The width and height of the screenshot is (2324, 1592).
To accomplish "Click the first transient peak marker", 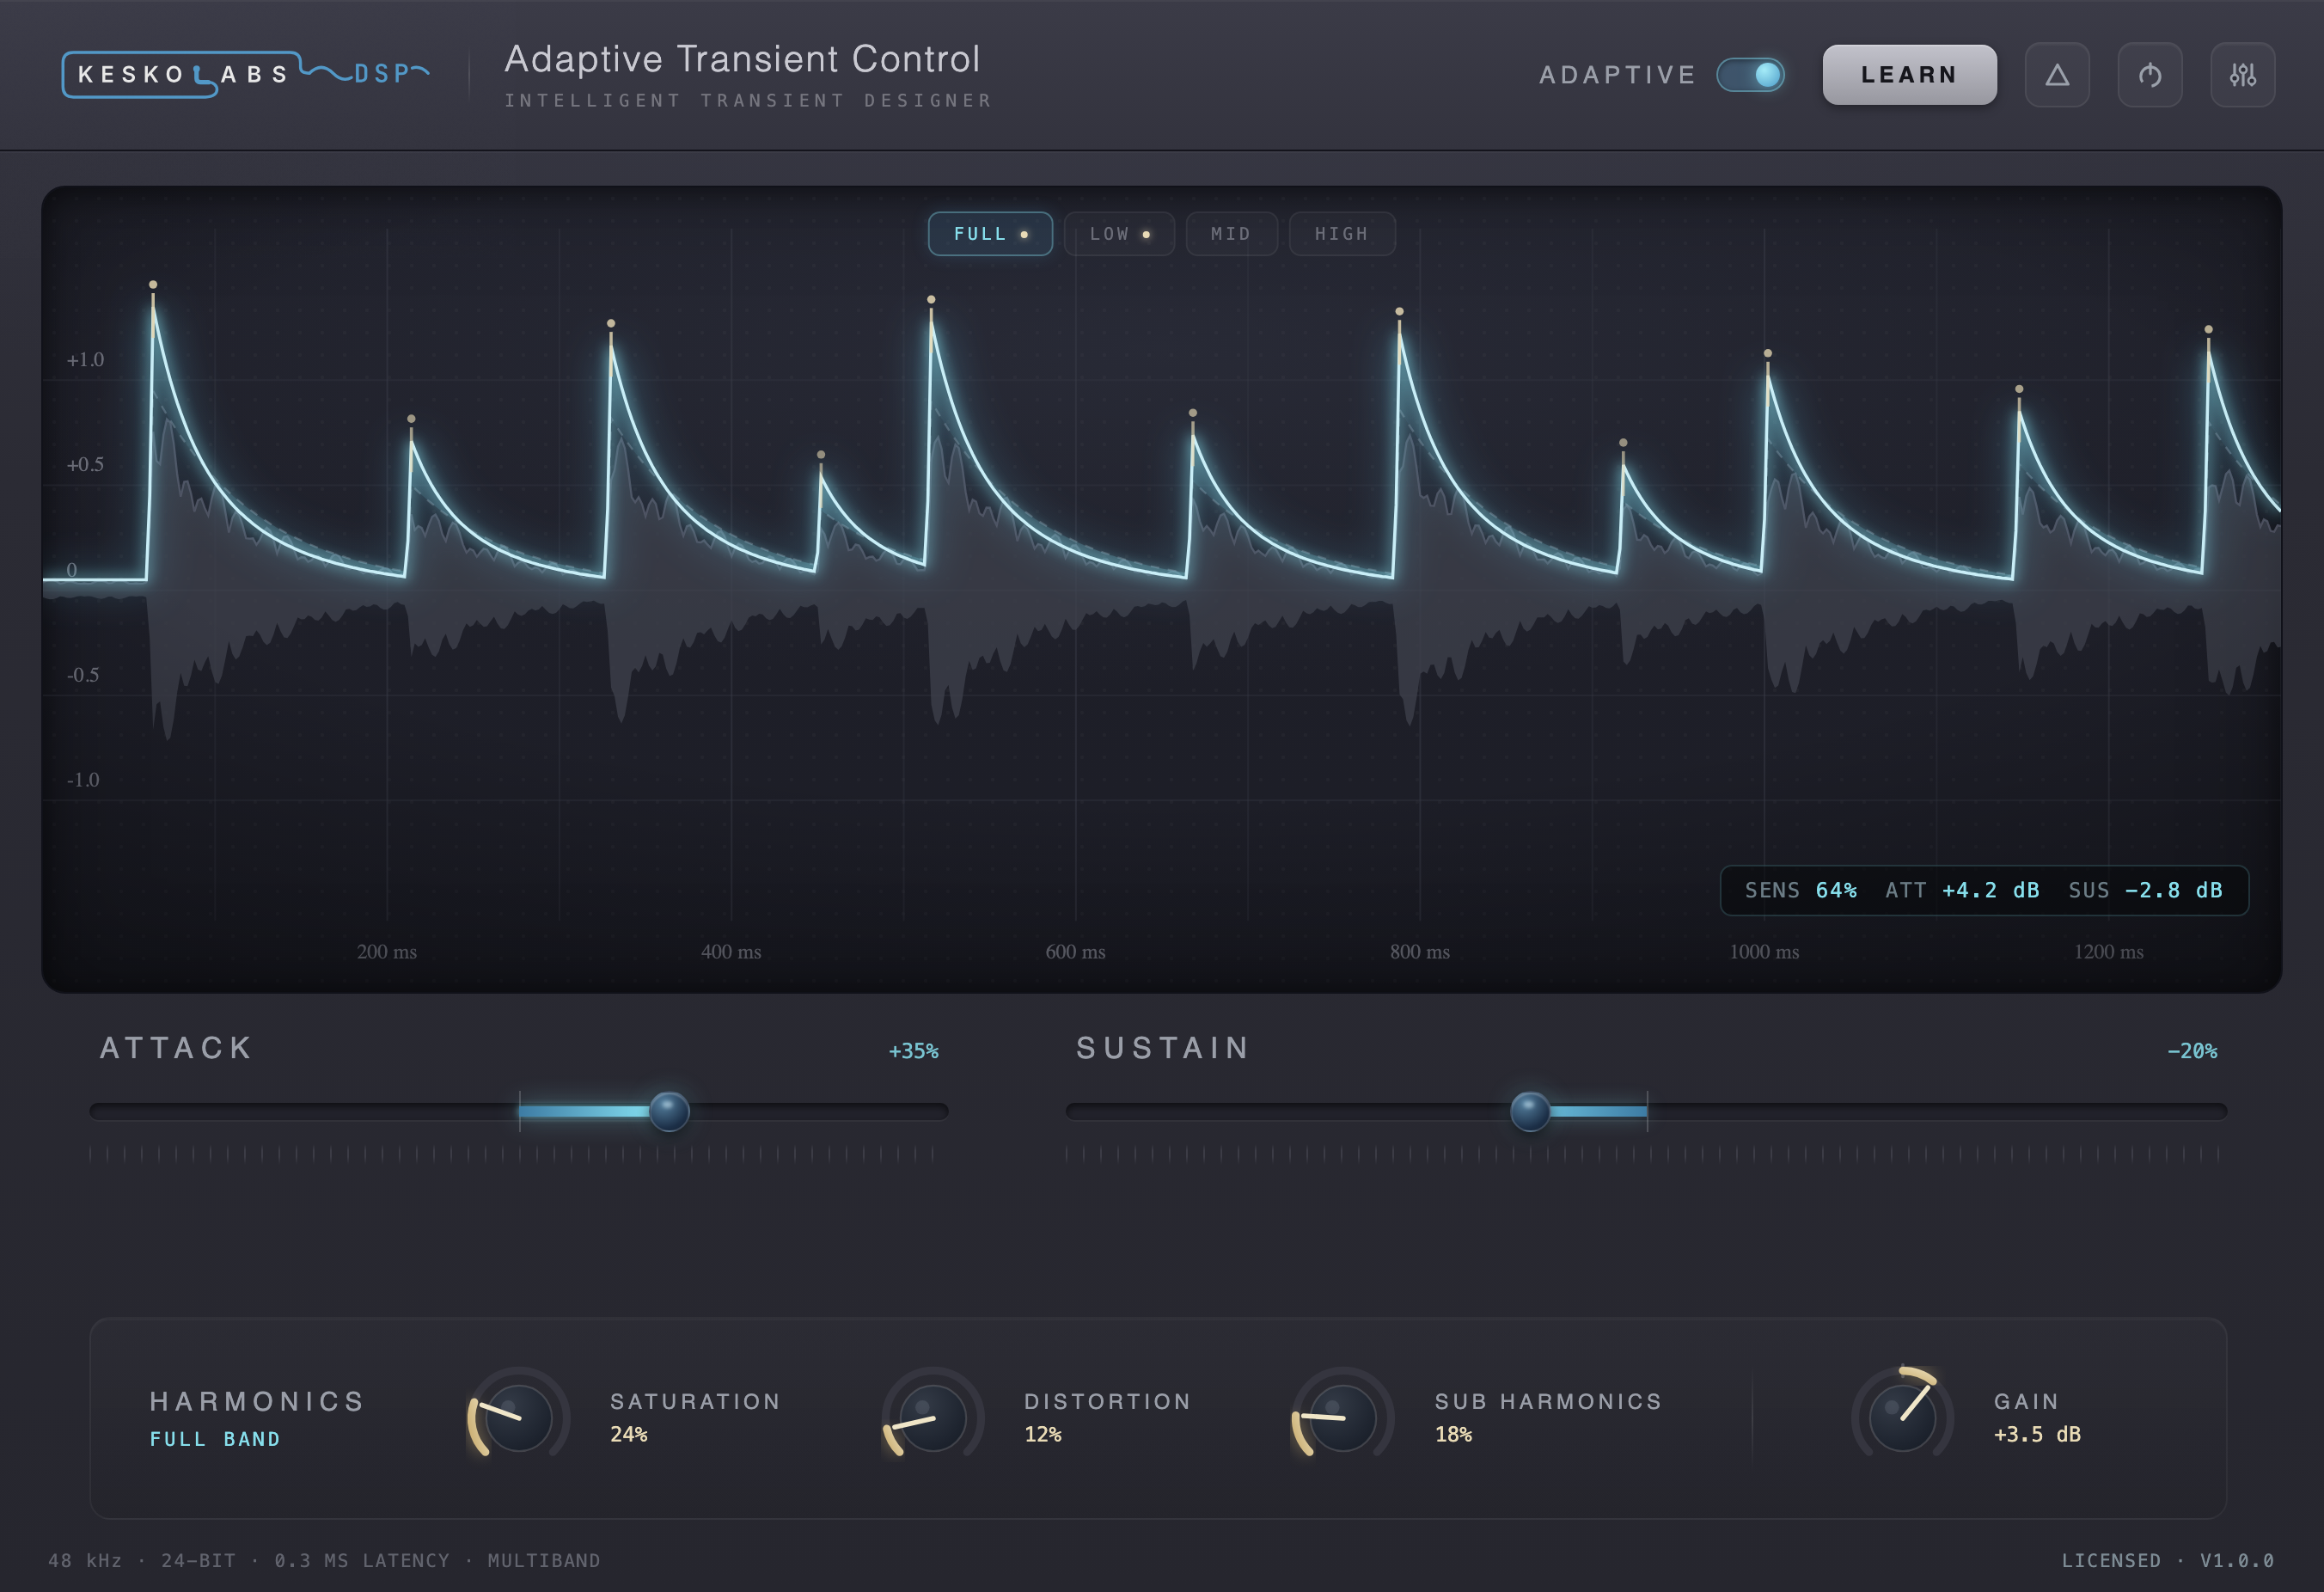I will tap(153, 285).
